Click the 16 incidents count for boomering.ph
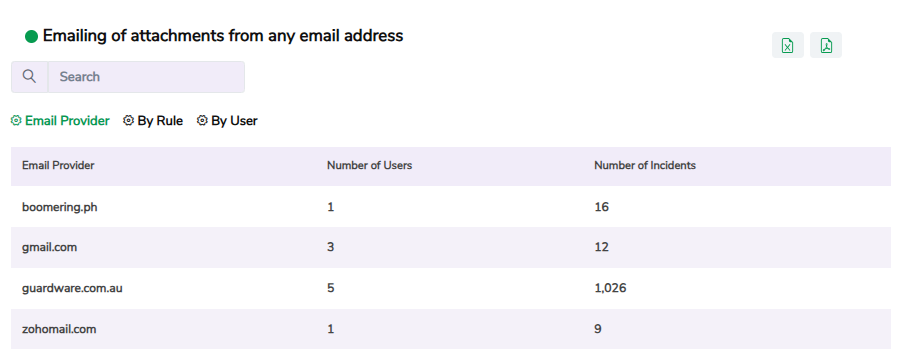Screen dimensions: 909x363 [x=602, y=206]
